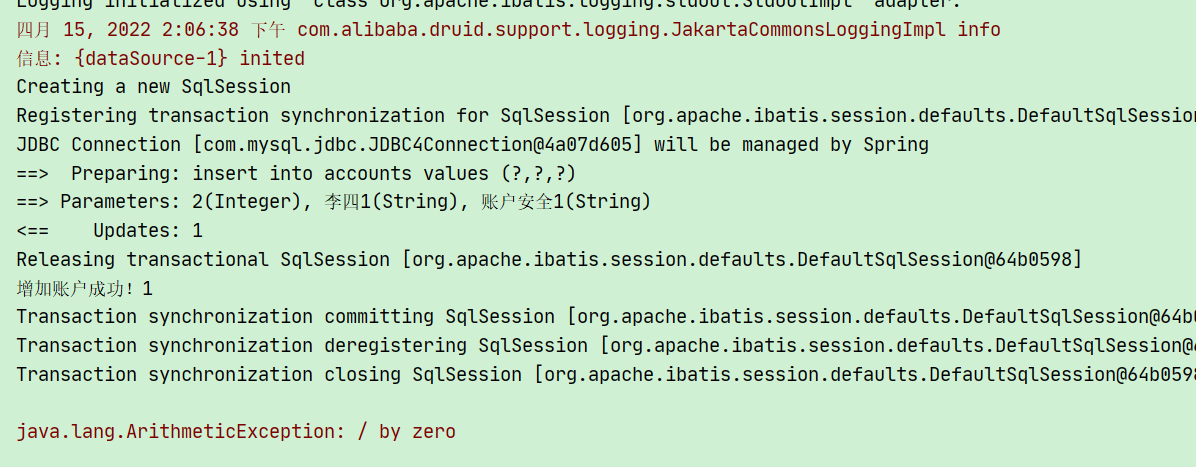Viewport: 1196px width, 467px height.
Task: Click the 'Transaction synchronization closing SqlSession' line
Action: coord(606,375)
